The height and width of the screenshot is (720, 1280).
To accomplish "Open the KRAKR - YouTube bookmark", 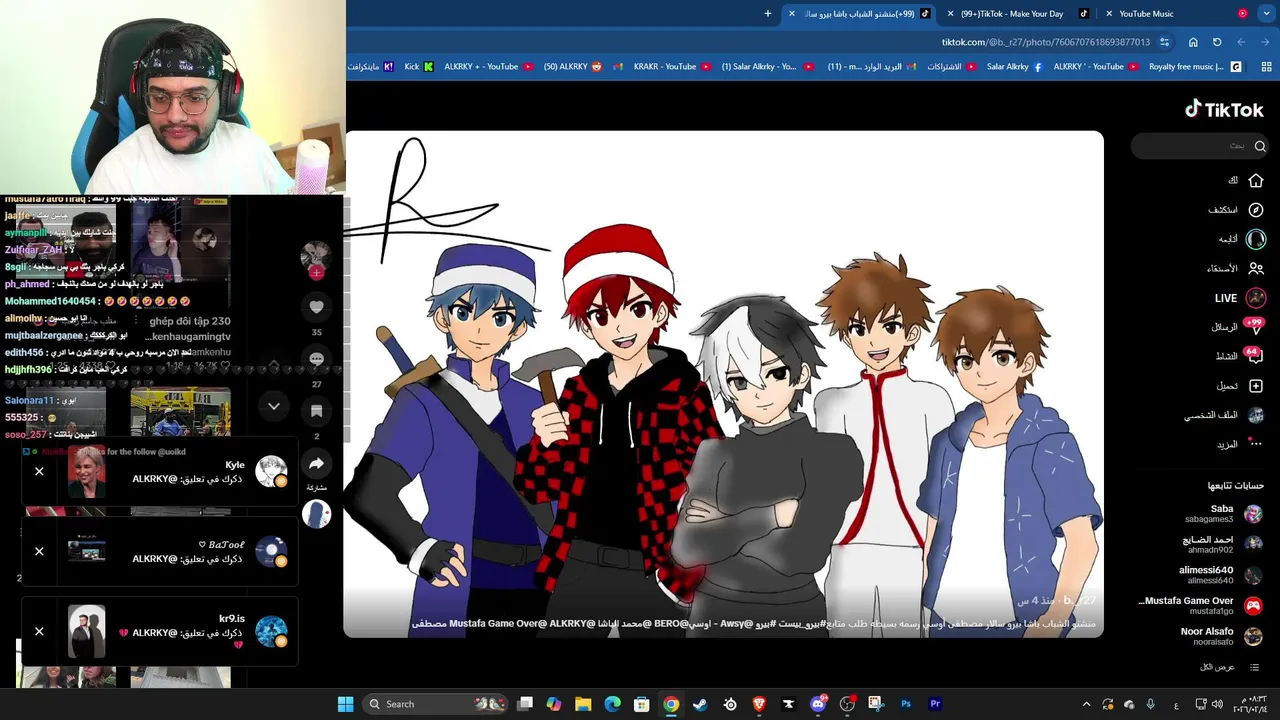I will tap(672, 67).
